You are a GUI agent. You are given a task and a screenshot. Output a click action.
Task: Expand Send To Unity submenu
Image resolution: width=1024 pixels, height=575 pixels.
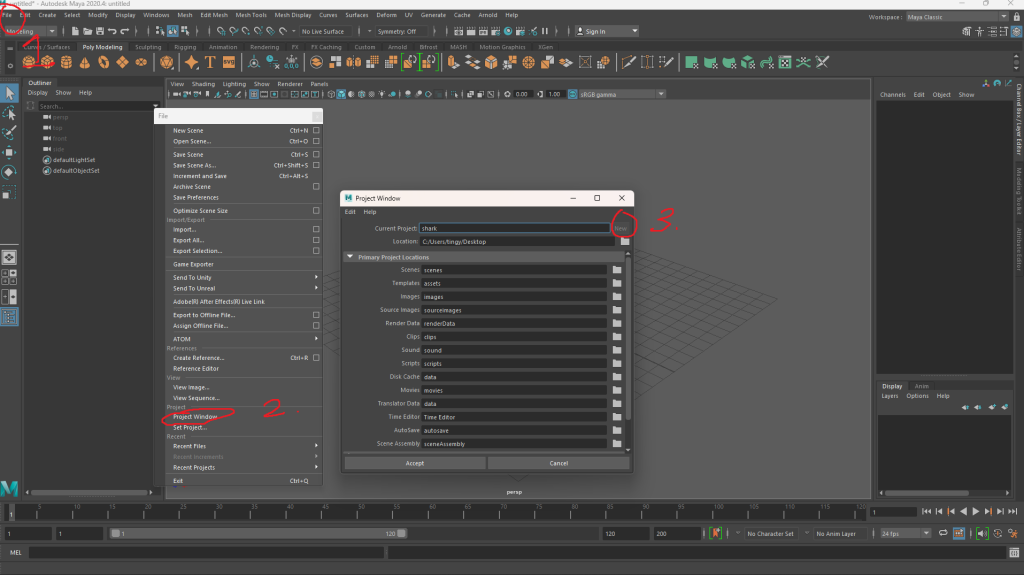(242, 278)
